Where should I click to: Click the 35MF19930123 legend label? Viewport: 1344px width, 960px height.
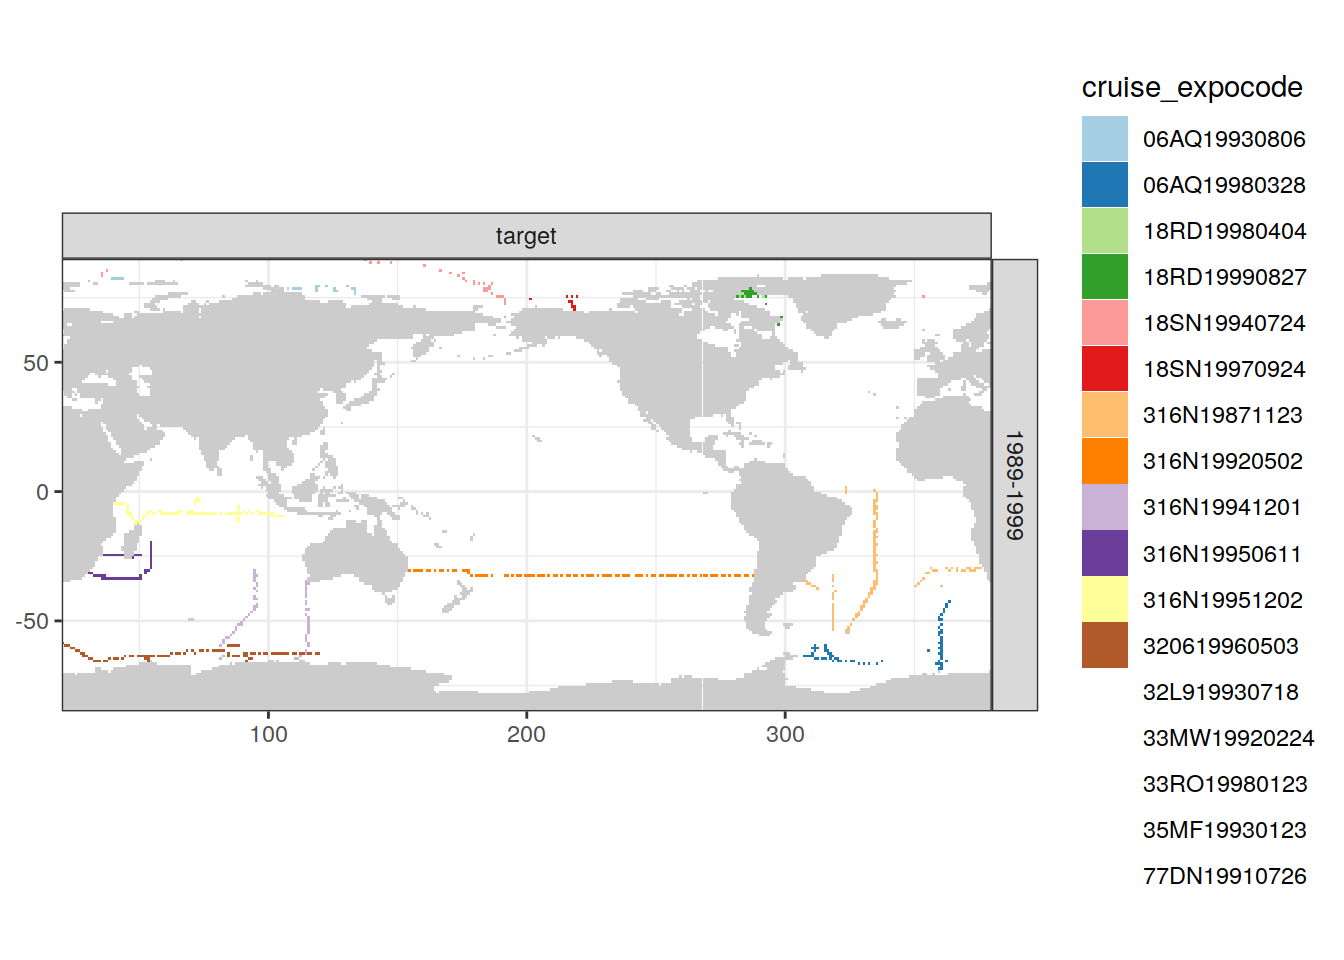[1224, 830]
